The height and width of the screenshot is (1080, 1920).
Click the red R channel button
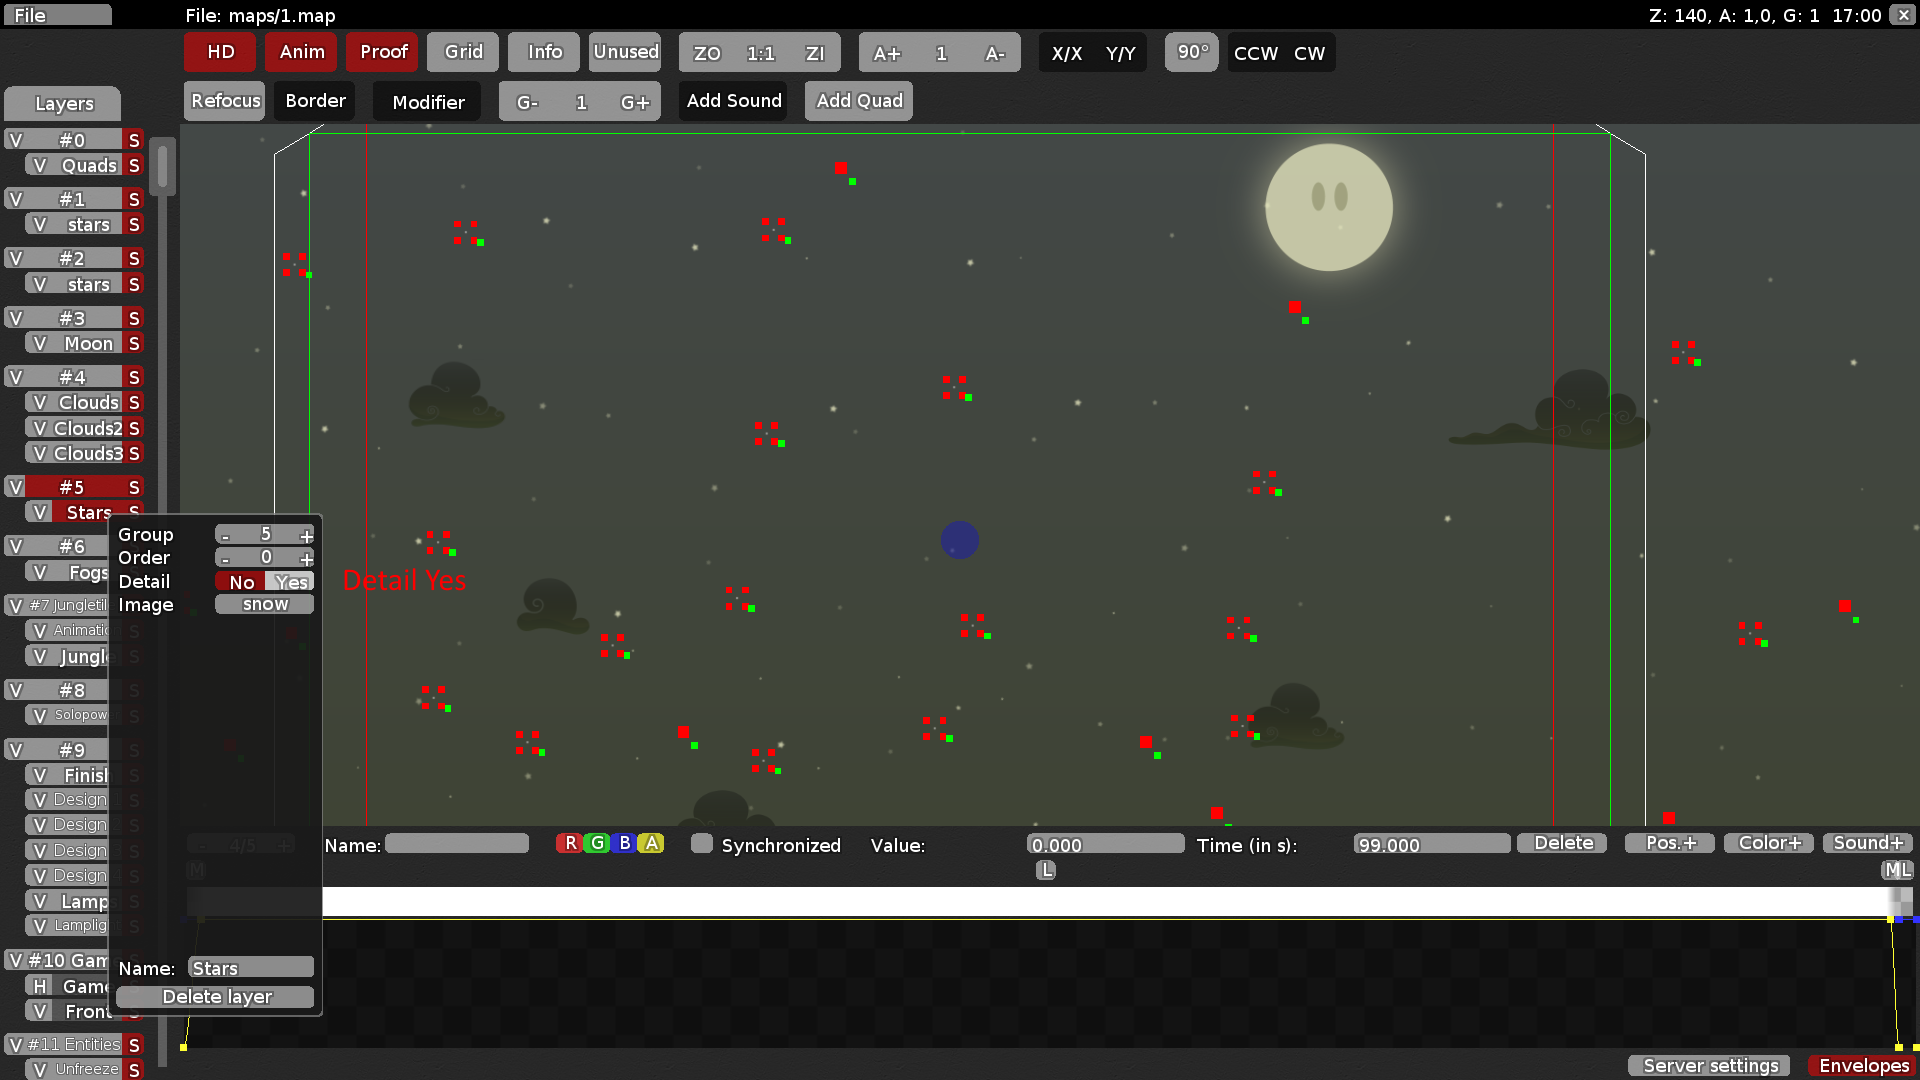570,843
